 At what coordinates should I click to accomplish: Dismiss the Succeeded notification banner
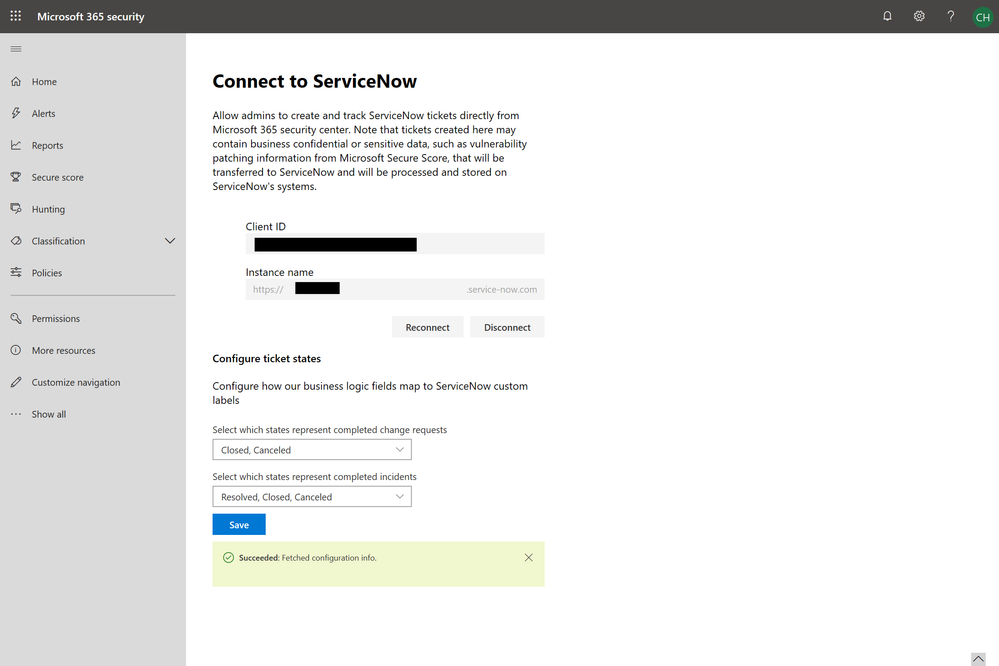[x=529, y=558]
